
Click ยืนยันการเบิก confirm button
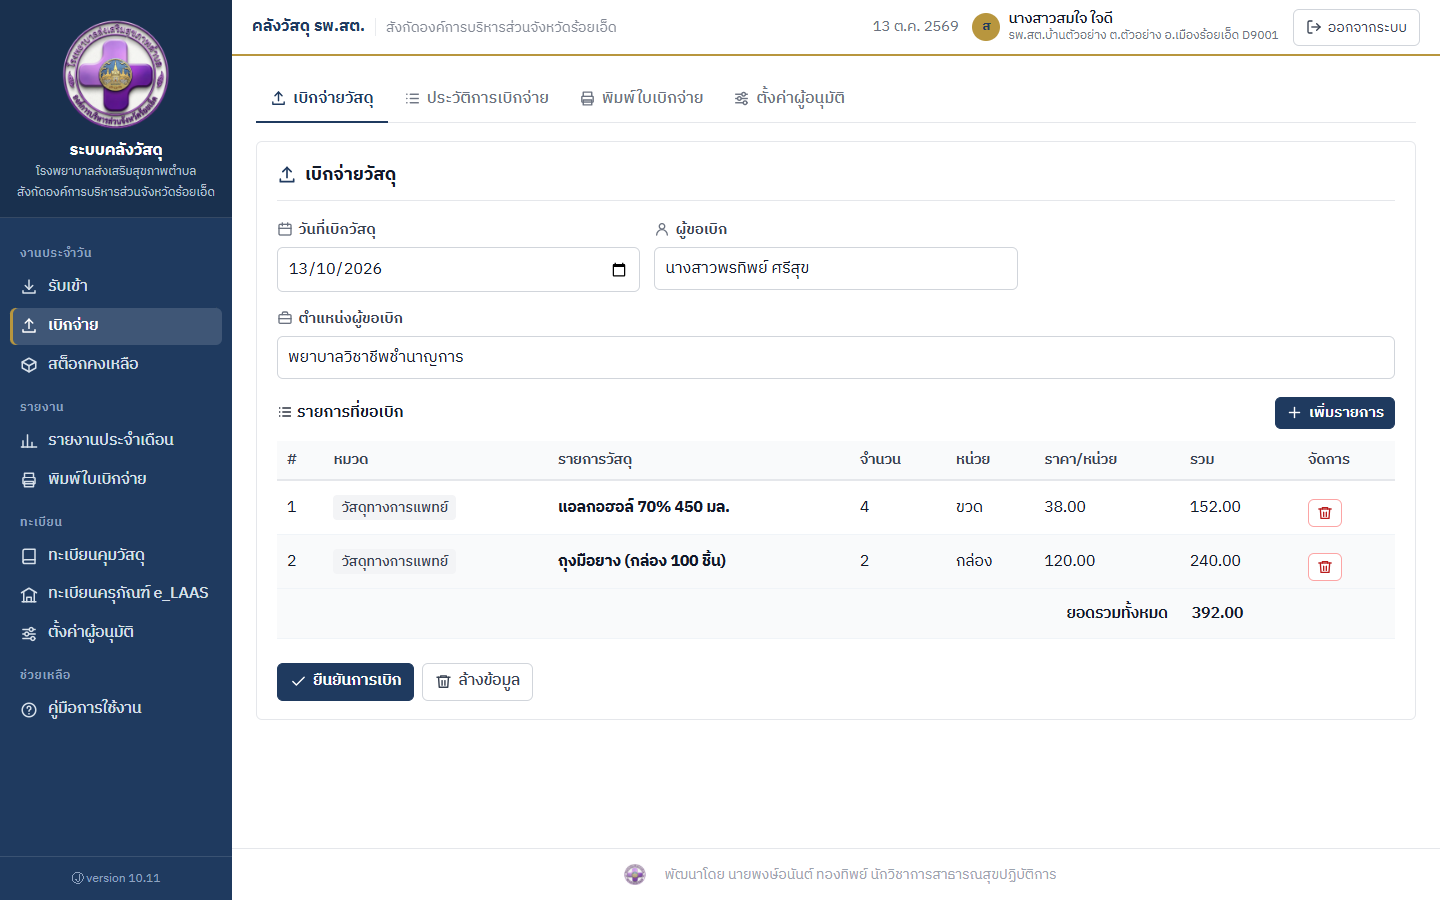tap(345, 681)
